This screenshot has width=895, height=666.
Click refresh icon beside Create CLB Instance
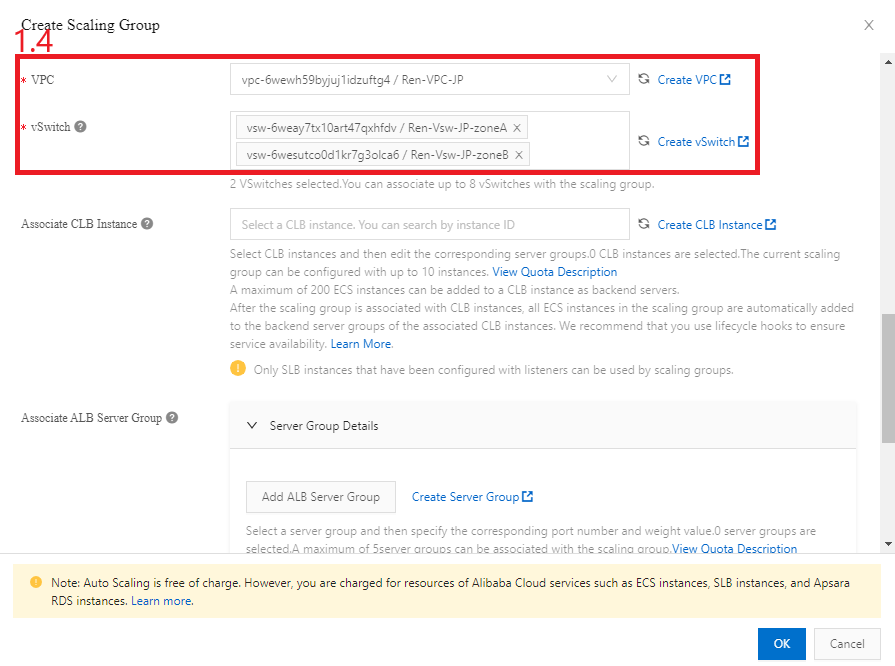click(x=644, y=224)
